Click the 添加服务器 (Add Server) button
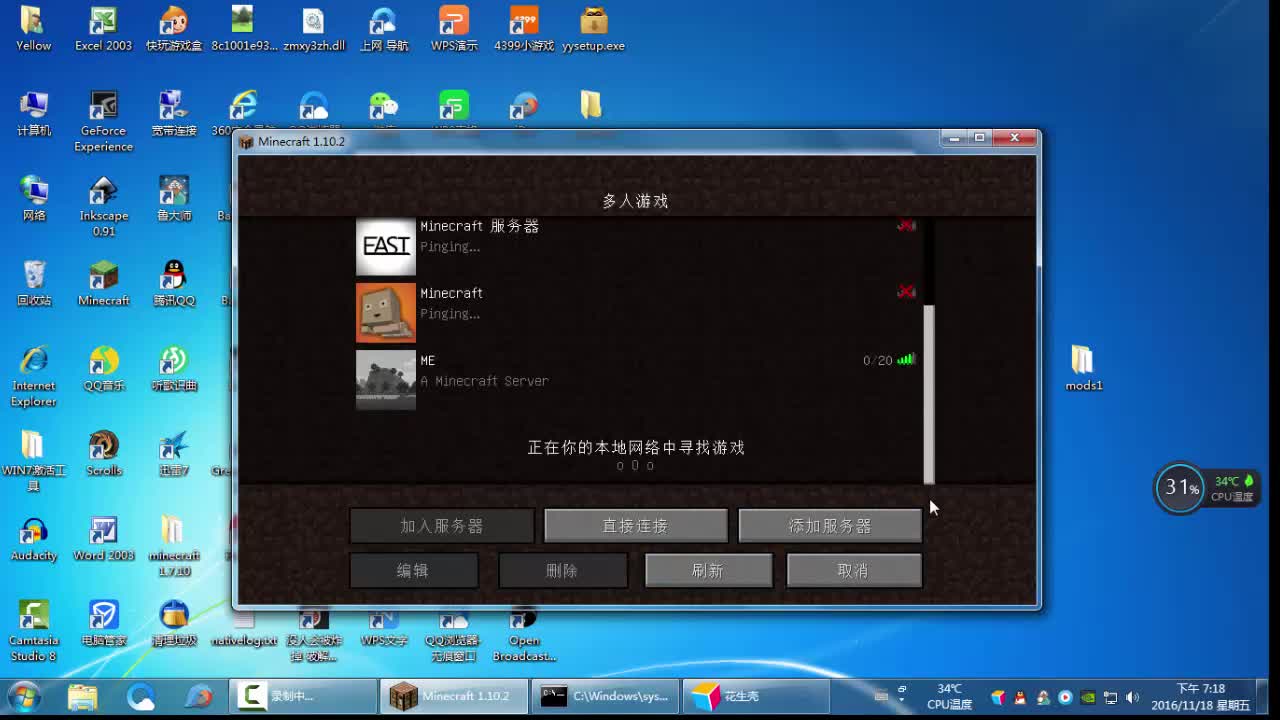The image size is (1280, 720). coord(830,526)
